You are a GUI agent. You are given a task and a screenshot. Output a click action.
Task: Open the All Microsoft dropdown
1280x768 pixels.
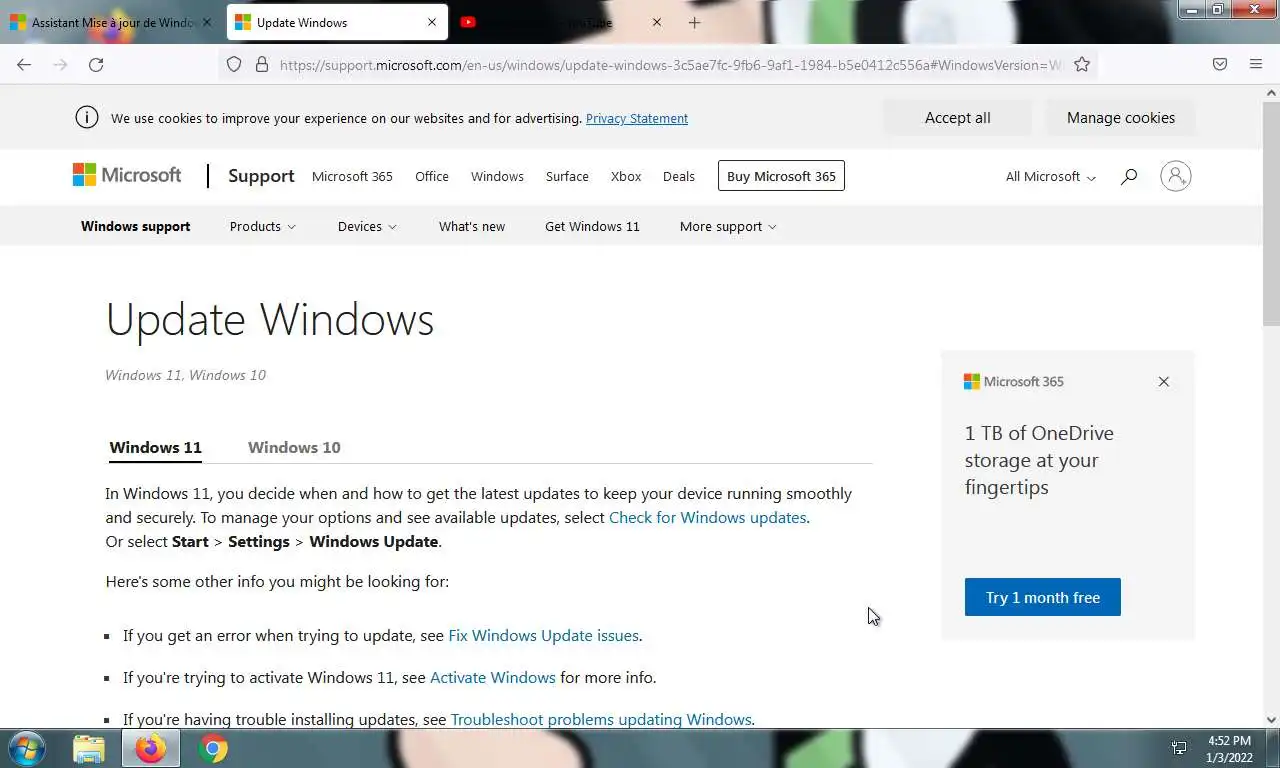coord(1051,177)
